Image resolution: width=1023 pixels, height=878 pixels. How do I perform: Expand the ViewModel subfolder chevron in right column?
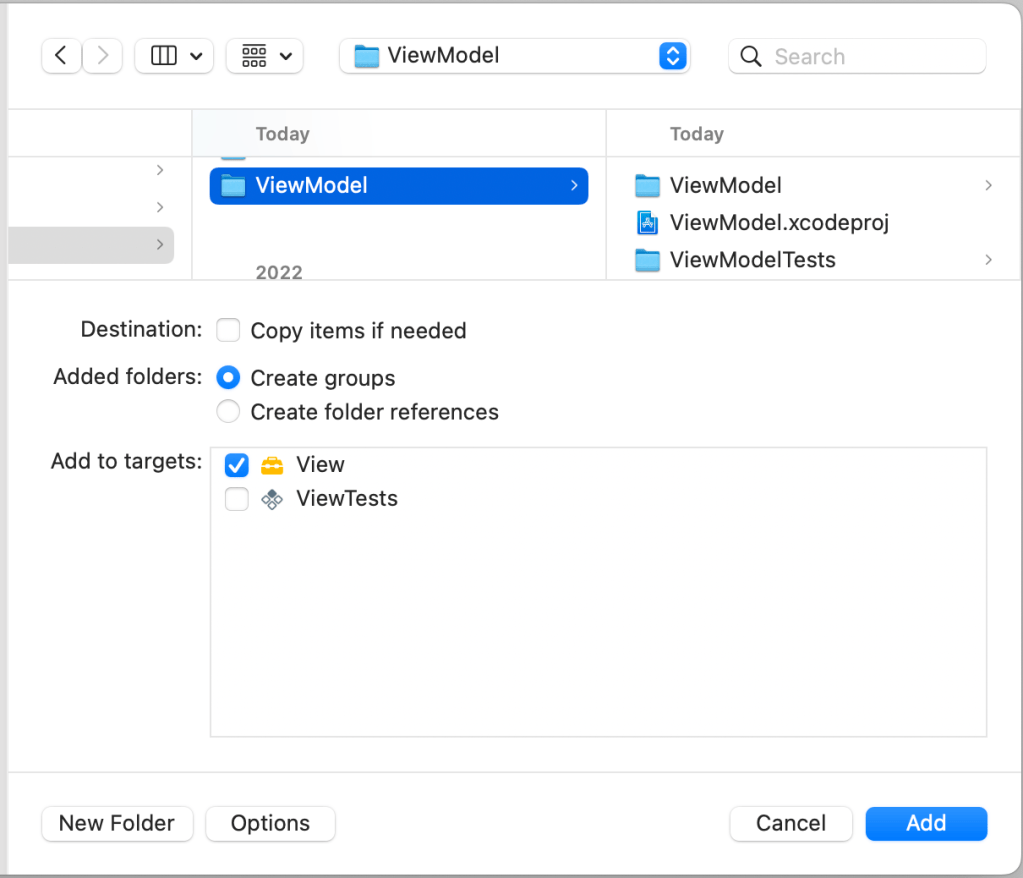(x=988, y=185)
